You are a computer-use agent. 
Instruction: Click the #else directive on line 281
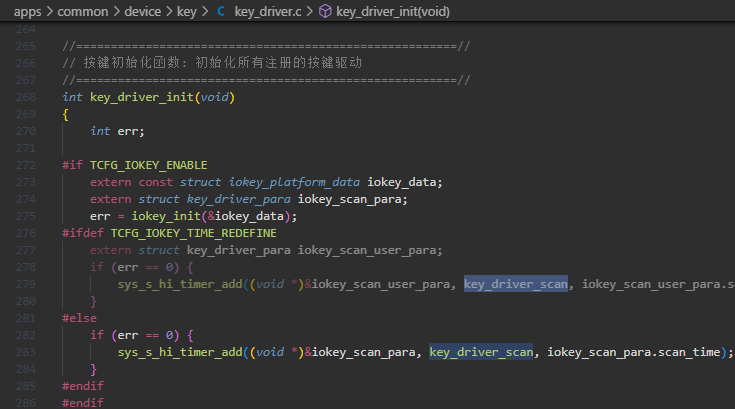point(79,318)
